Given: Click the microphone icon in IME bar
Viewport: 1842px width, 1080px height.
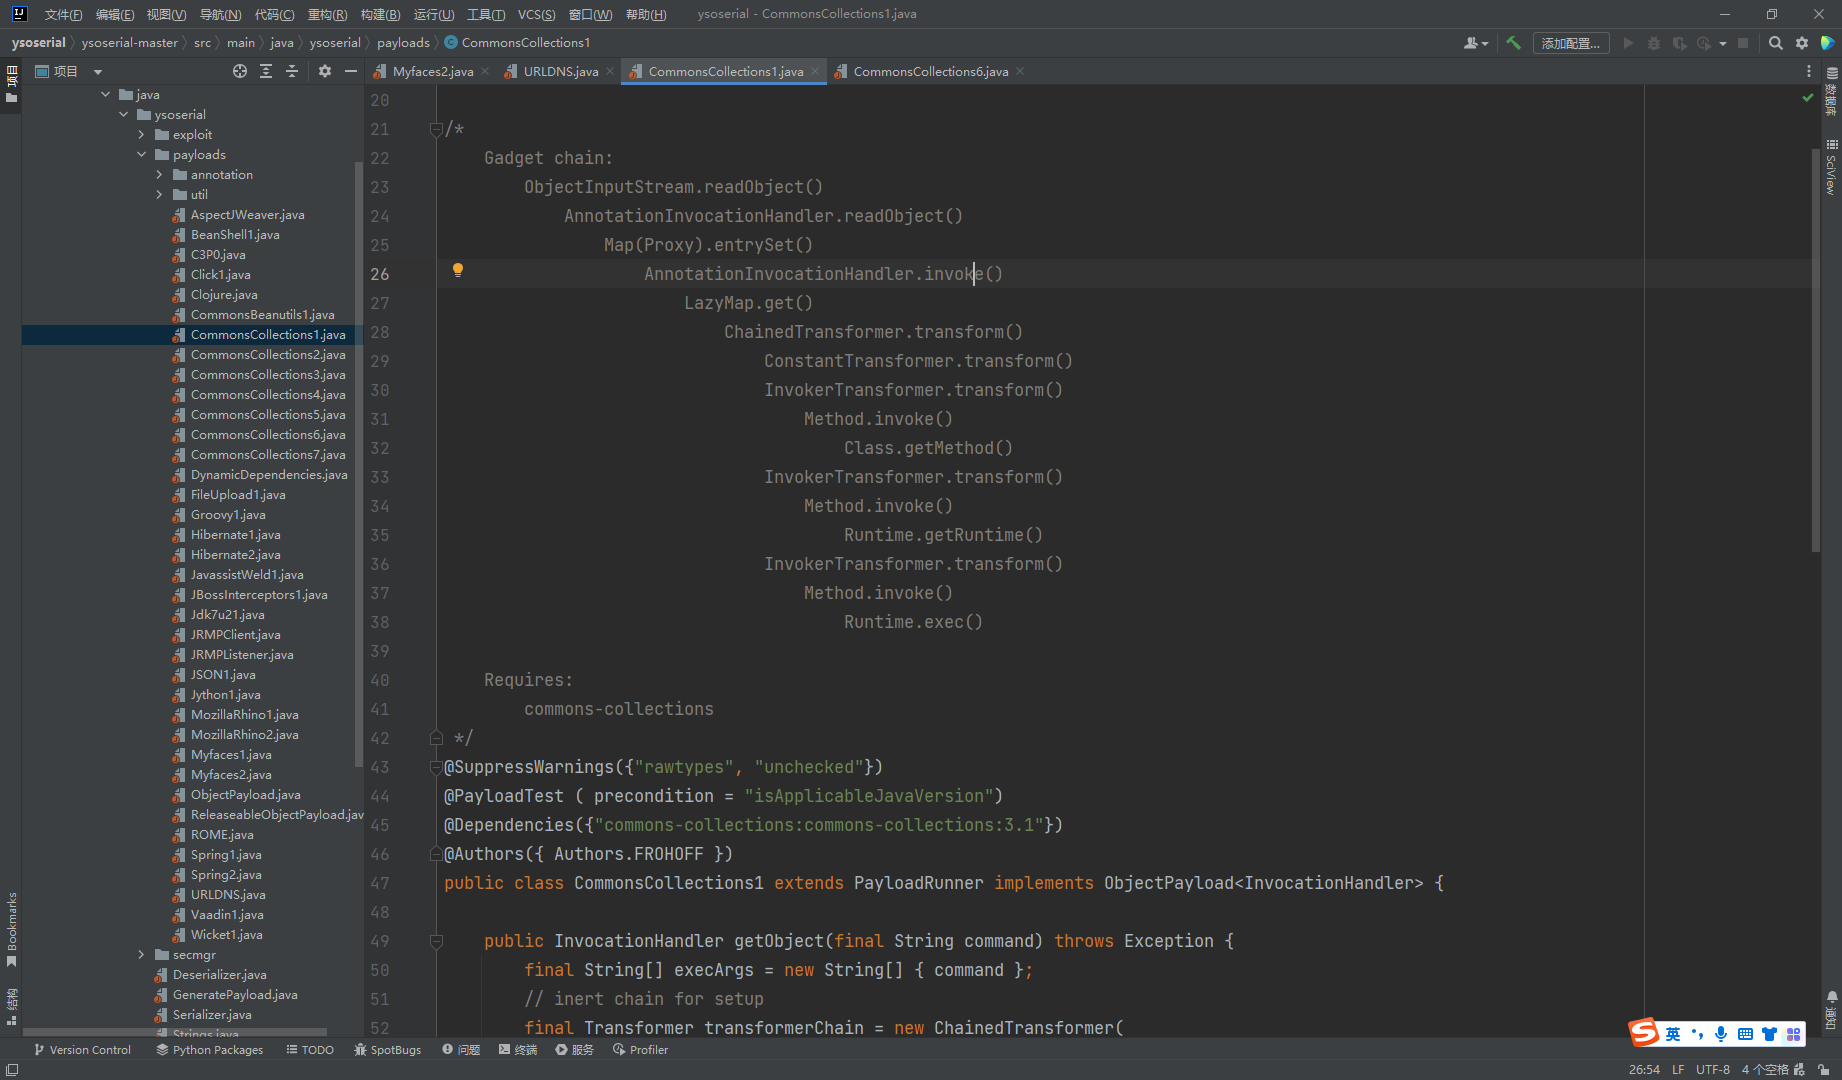Looking at the screenshot, I should (1720, 1034).
